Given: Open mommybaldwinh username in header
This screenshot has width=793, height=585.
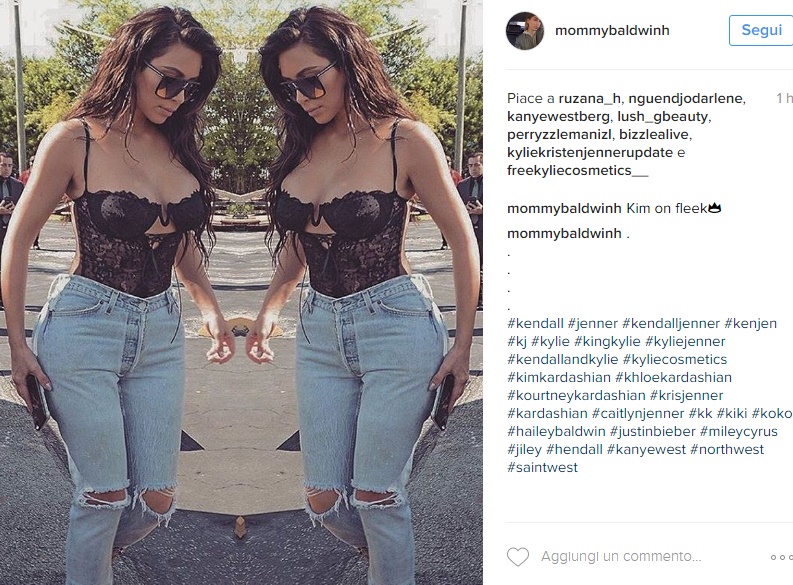Looking at the screenshot, I should click(x=612, y=30).
